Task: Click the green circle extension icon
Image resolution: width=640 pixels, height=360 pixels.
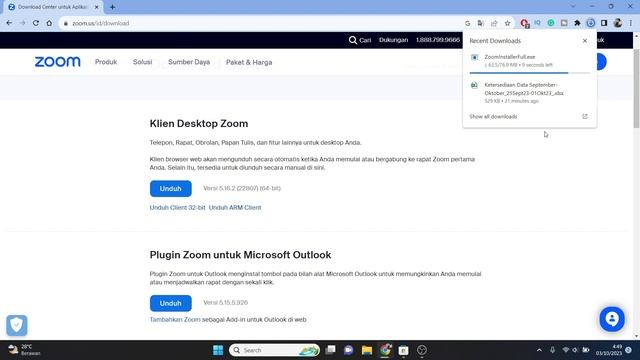Action: (551, 23)
